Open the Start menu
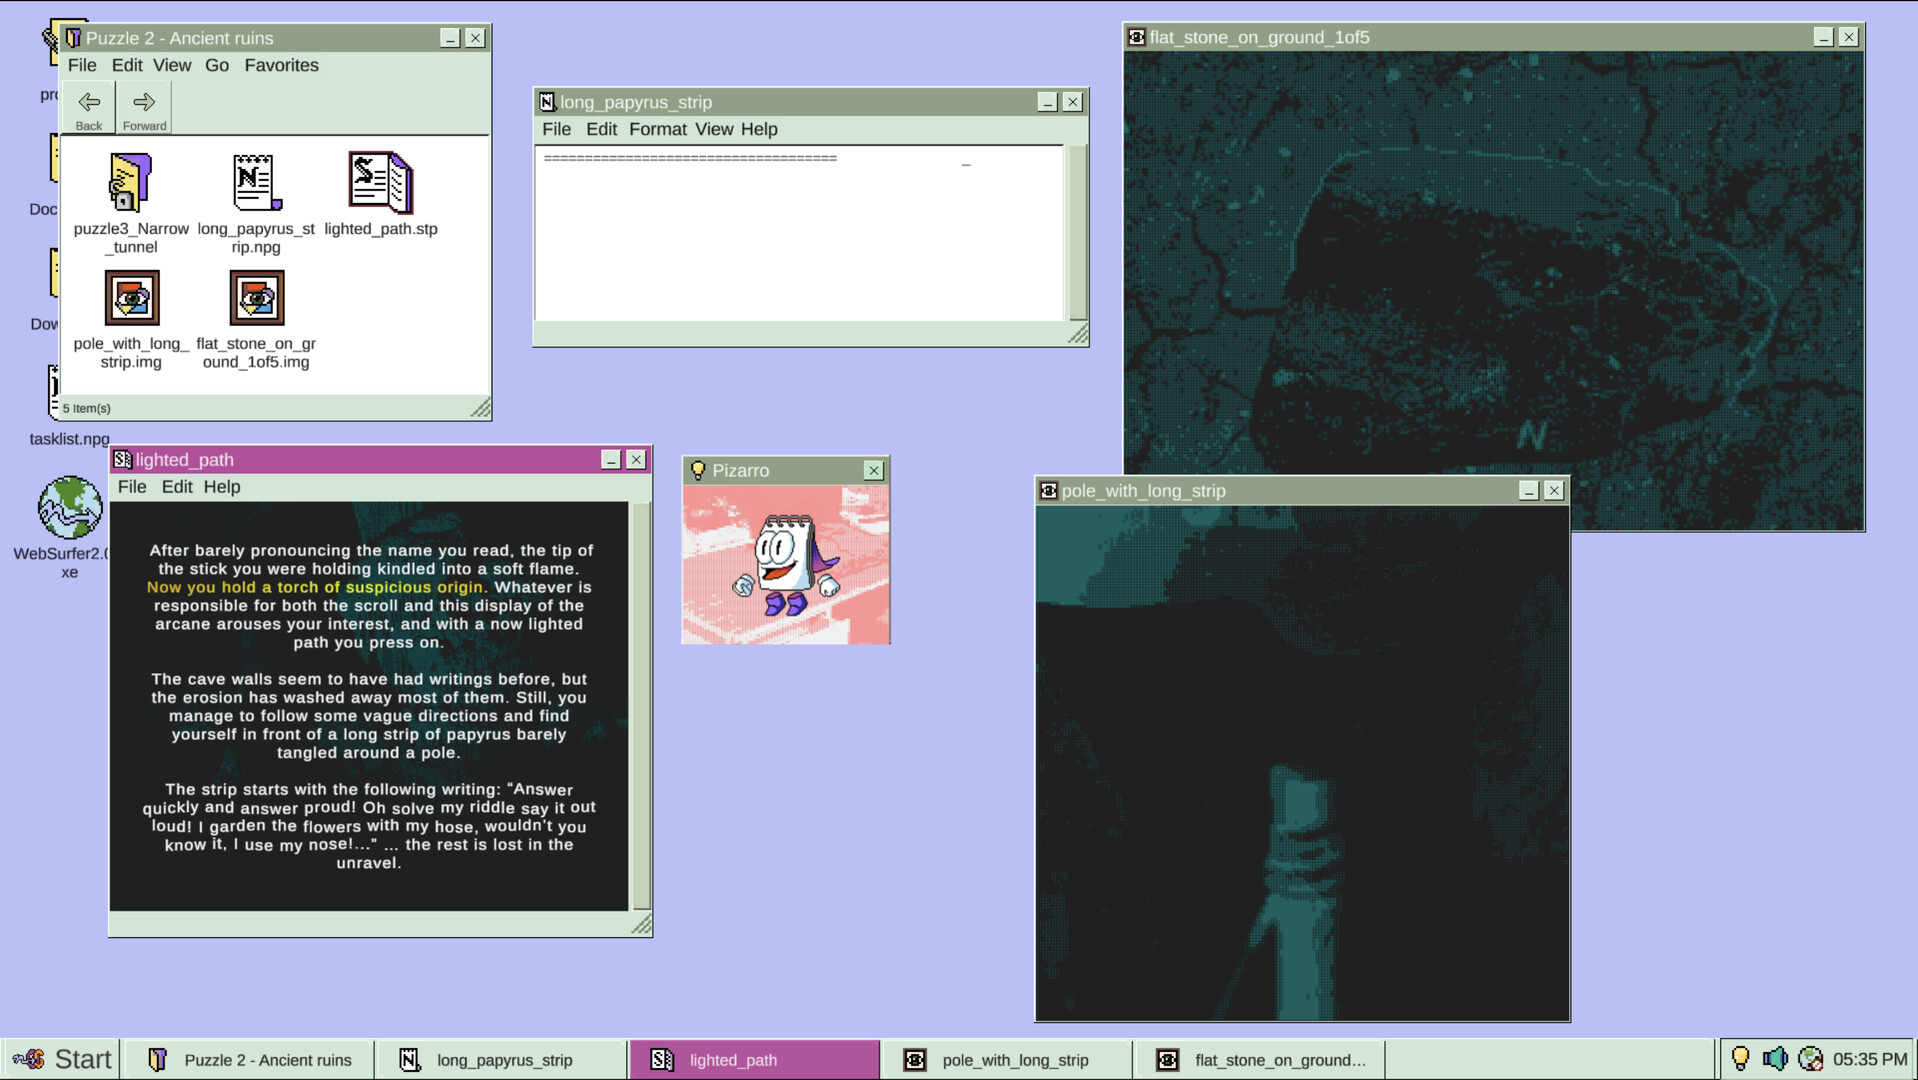This screenshot has height=1080, width=1918. click(60, 1059)
